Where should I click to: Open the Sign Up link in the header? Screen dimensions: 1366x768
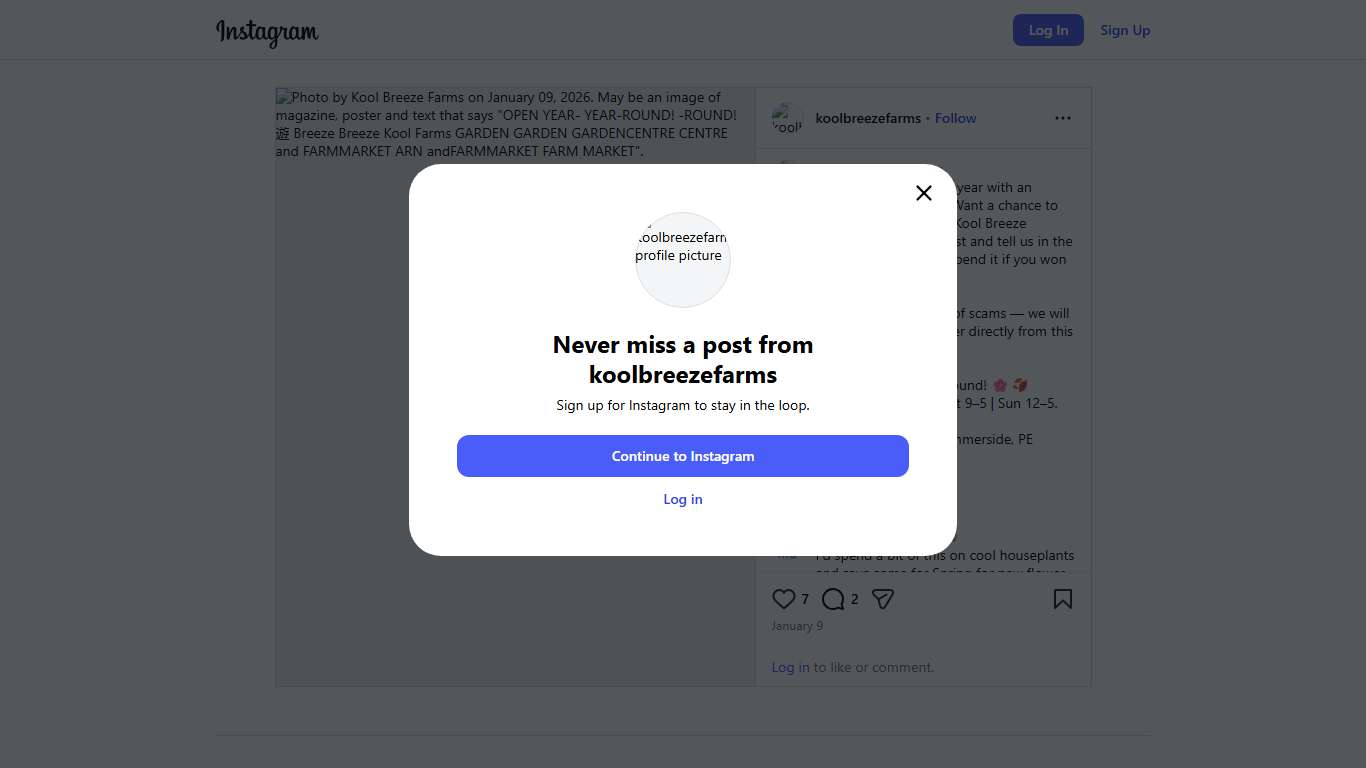pyautogui.click(x=1125, y=30)
